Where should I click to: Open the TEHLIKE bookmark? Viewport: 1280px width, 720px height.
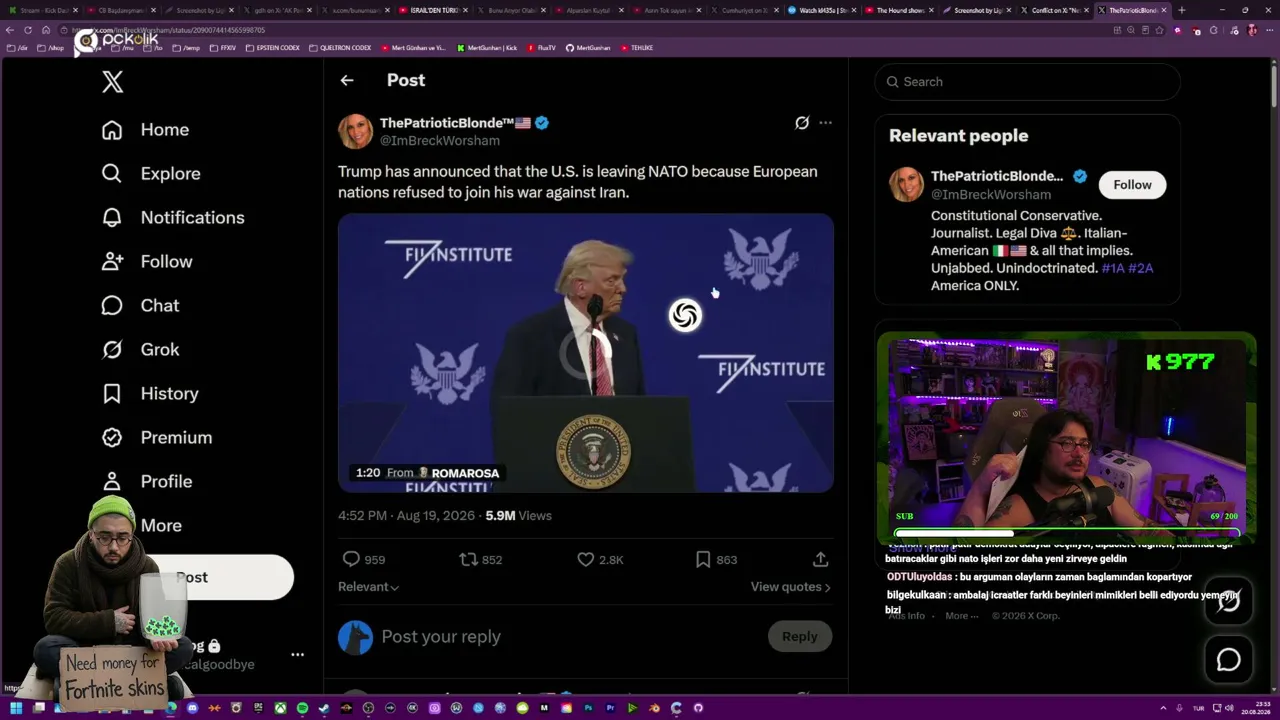click(636, 48)
